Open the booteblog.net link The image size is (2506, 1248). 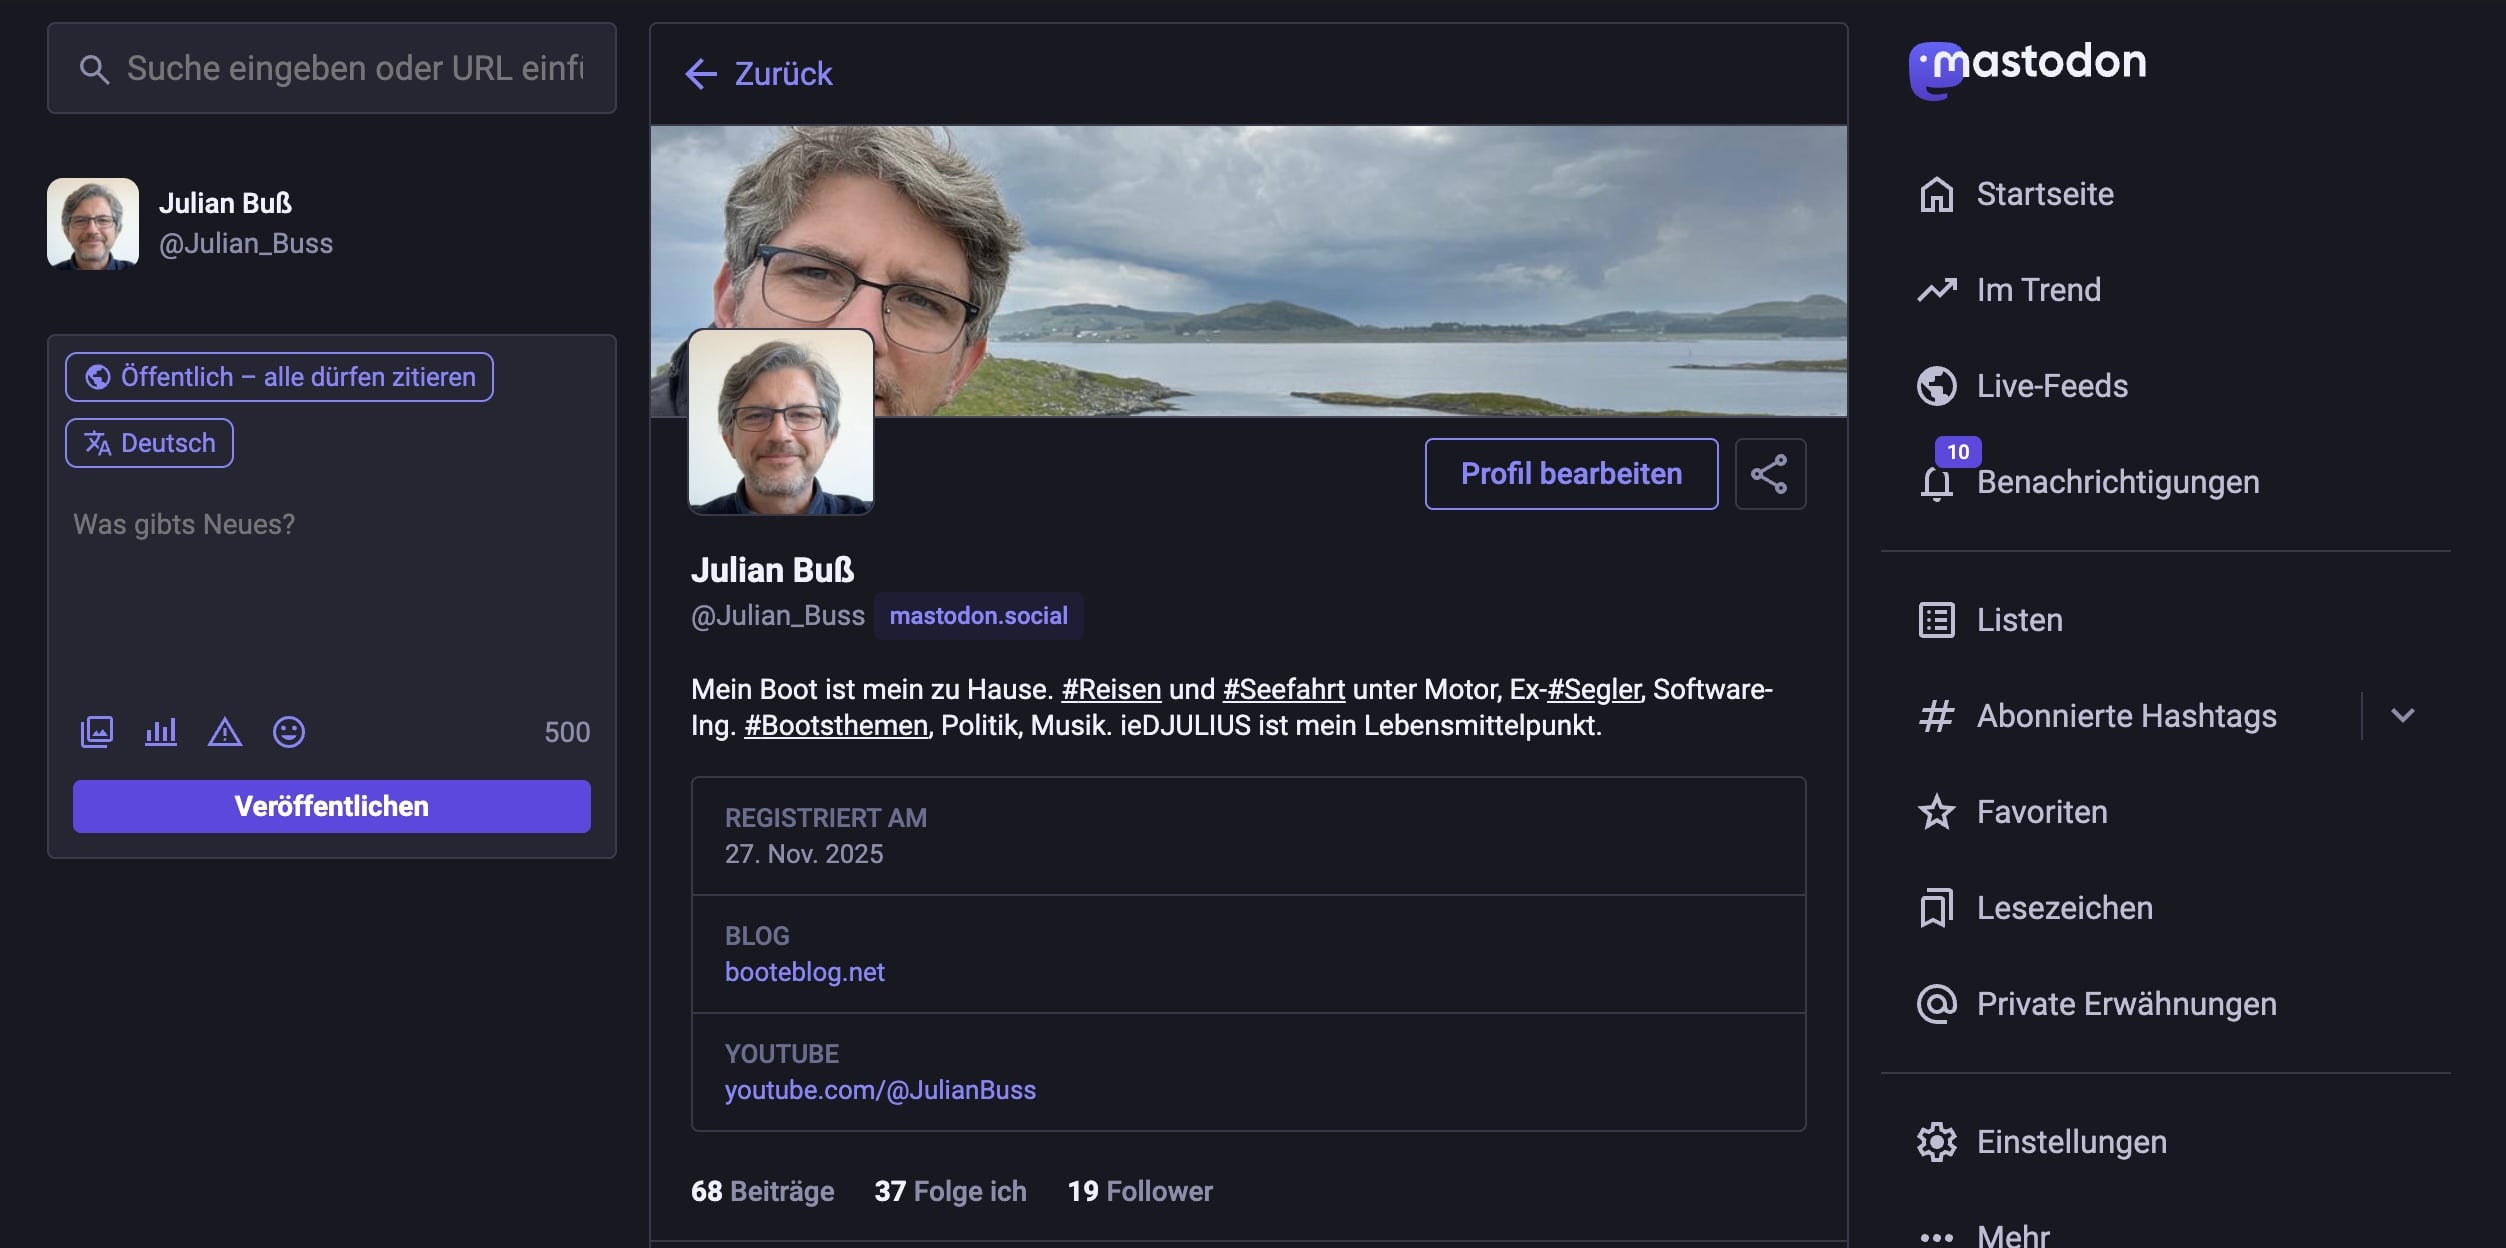(x=804, y=972)
